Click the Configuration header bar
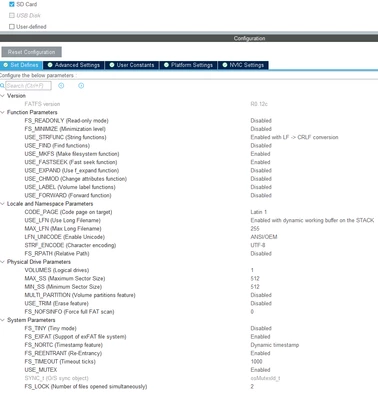The height and width of the screenshot is (400, 378). [x=189, y=38]
